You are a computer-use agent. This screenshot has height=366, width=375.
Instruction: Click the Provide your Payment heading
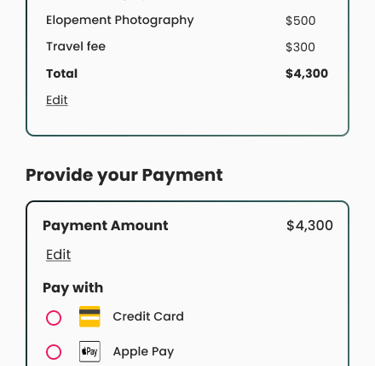[x=124, y=175]
